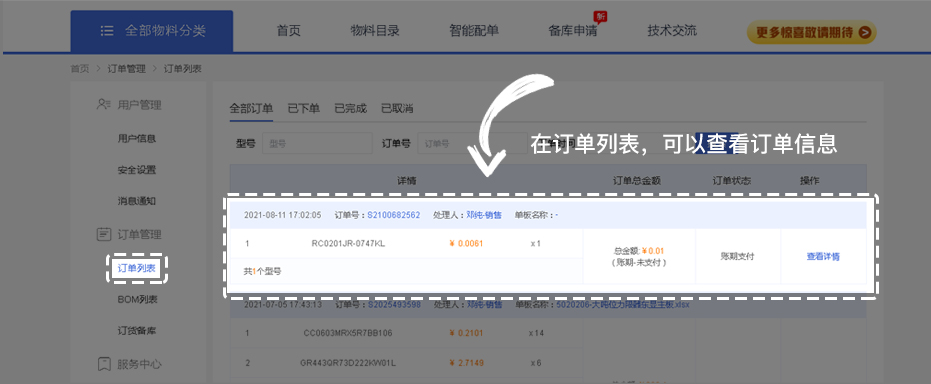Expand the 用户管理 sidebar section

(x=139, y=105)
